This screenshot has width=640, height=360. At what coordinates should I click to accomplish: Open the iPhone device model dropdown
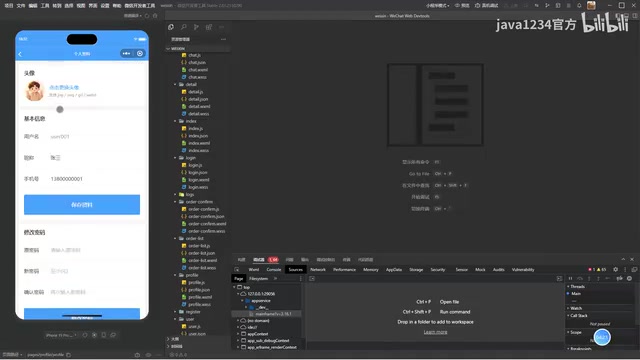[61, 335]
